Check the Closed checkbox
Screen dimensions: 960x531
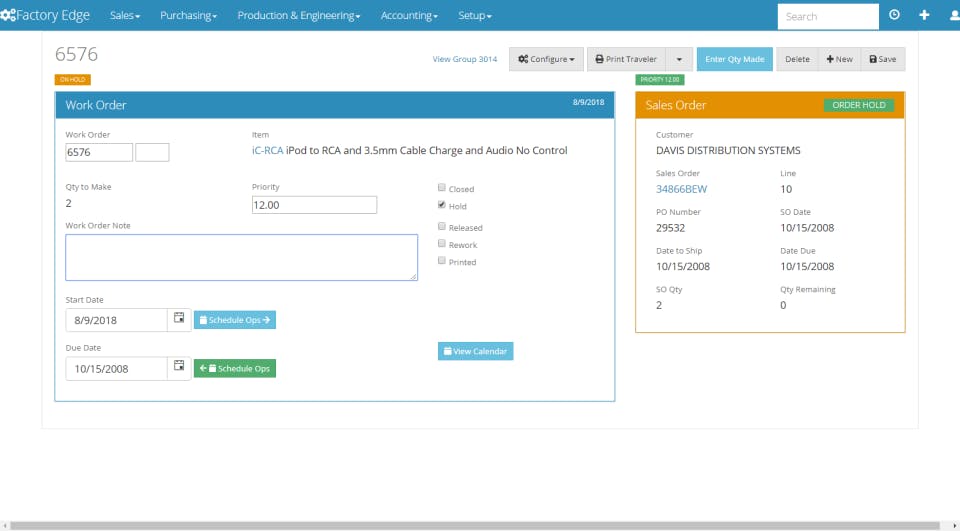pos(441,187)
